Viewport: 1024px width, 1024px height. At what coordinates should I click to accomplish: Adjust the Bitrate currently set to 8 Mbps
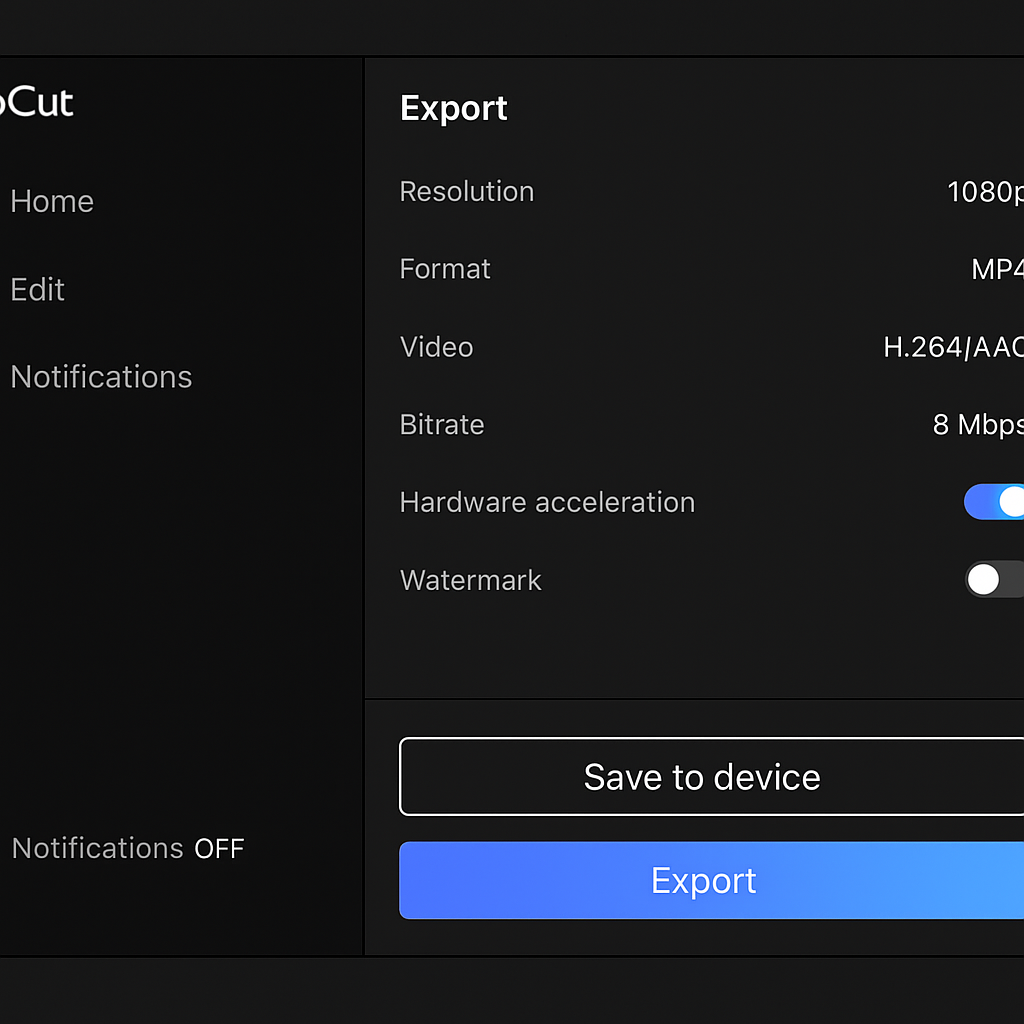coord(977,424)
